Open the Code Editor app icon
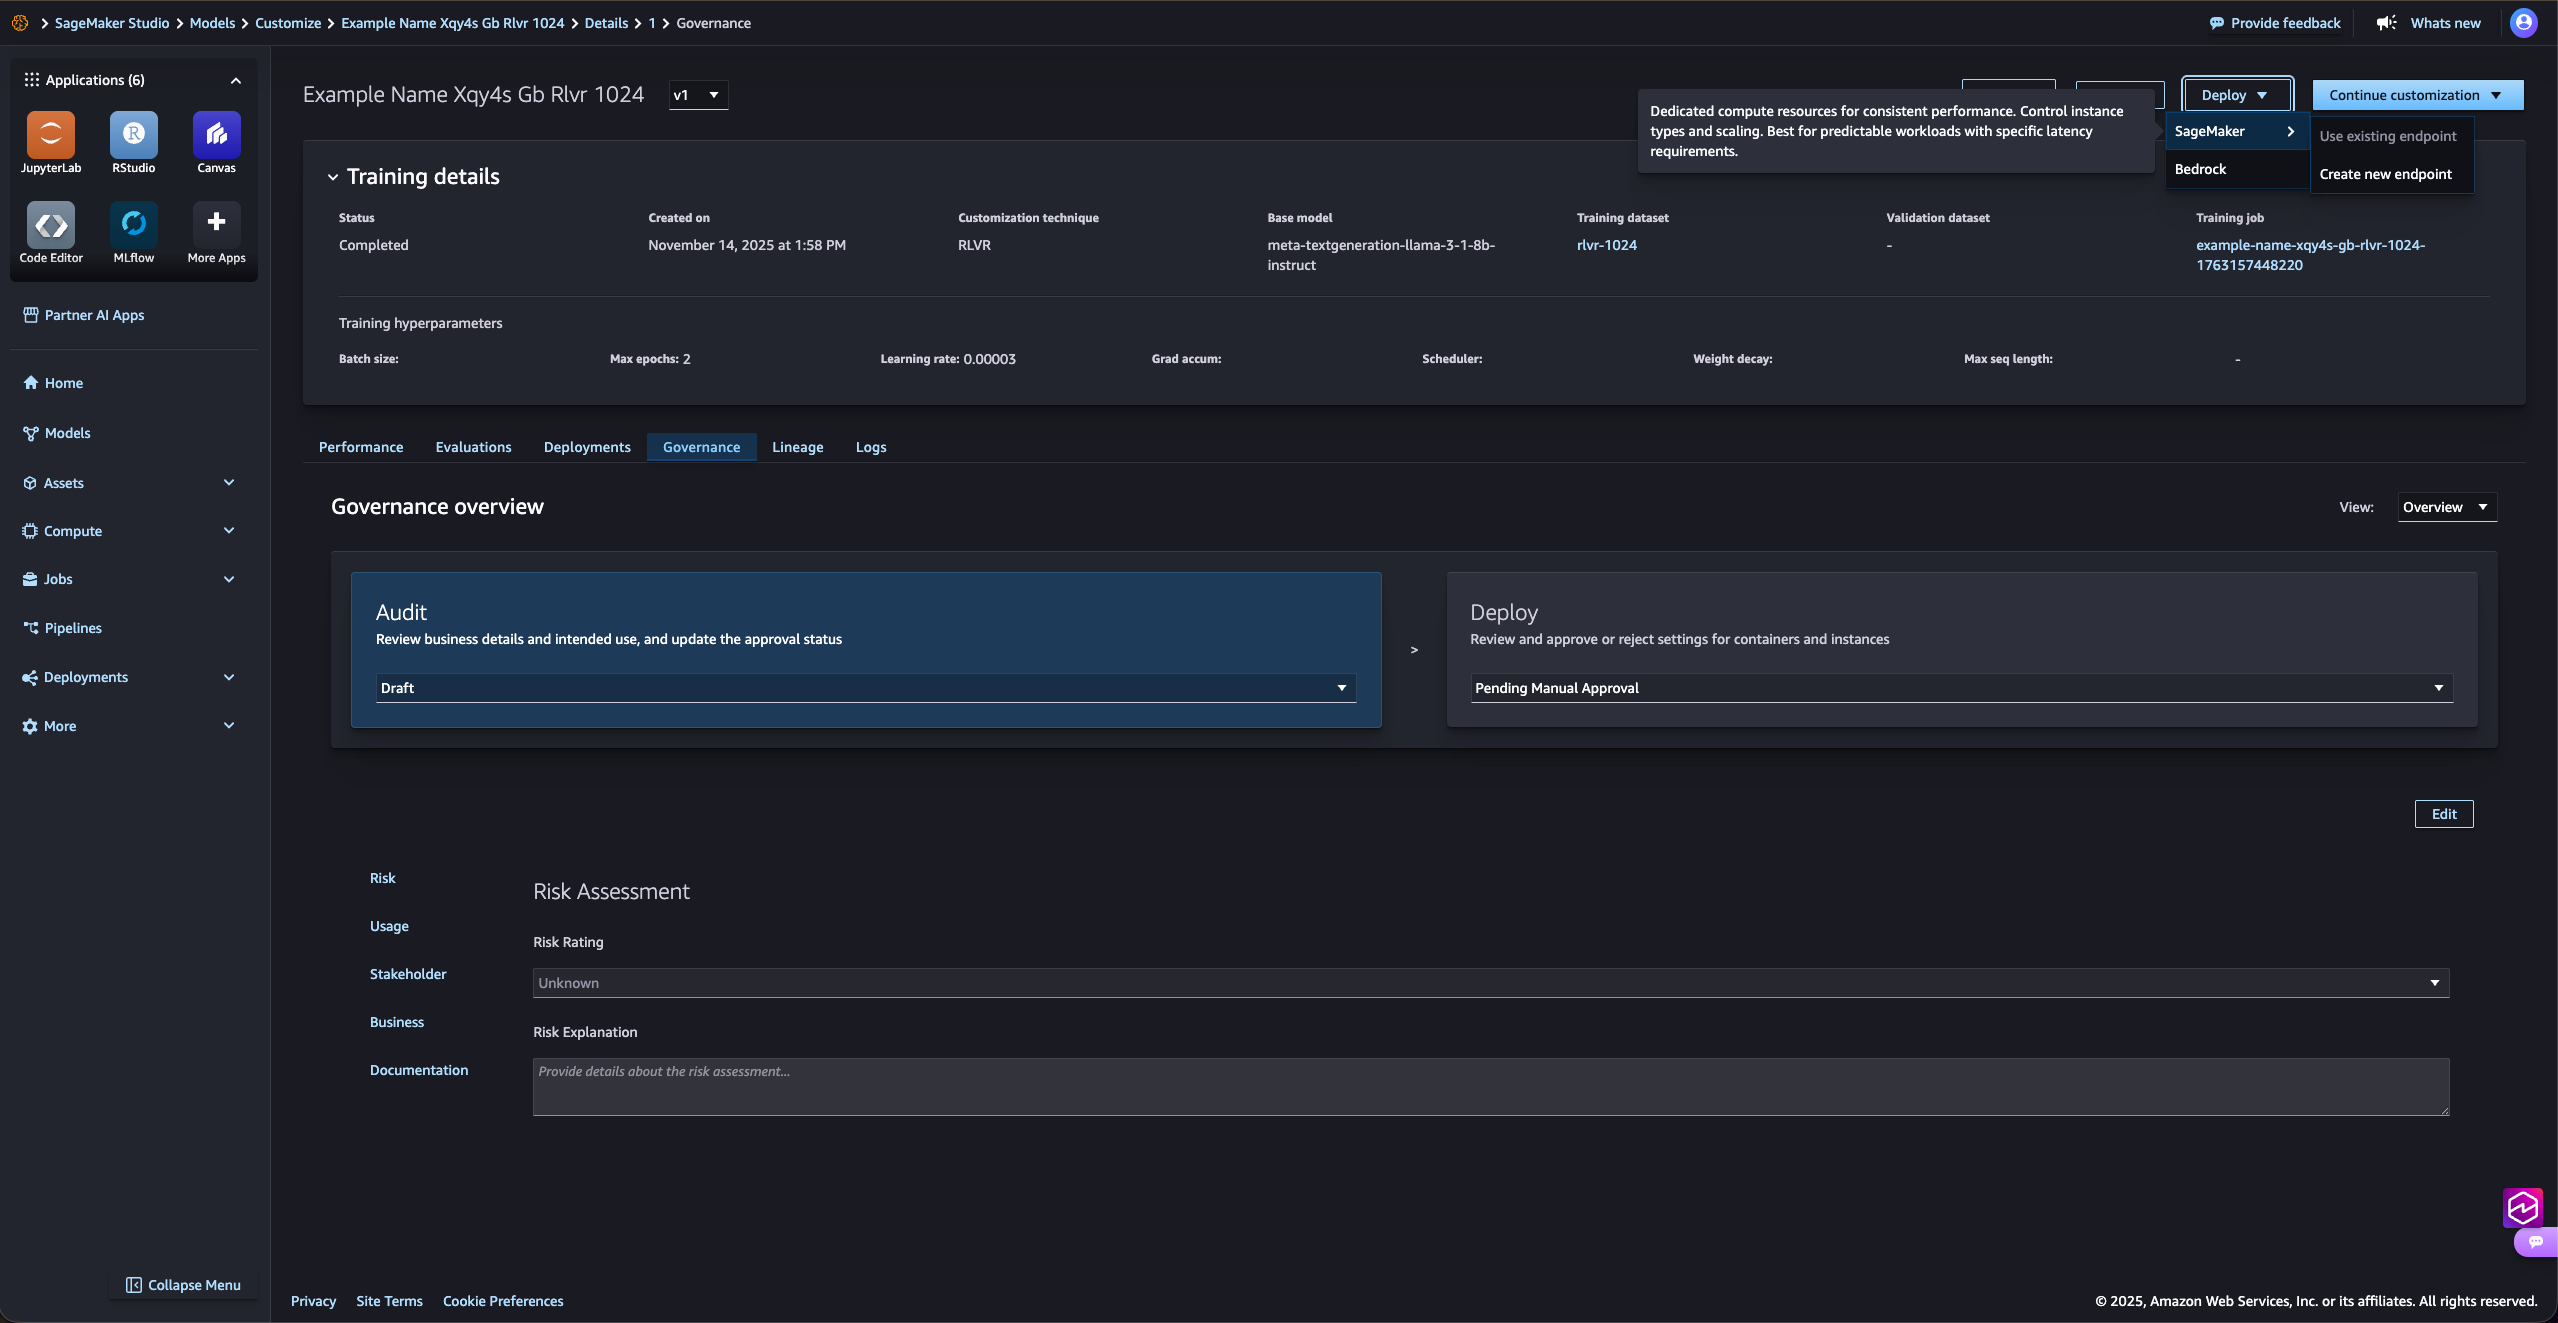Image resolution: width=2558 pixels, height=1323 pixels. (51, 225)
